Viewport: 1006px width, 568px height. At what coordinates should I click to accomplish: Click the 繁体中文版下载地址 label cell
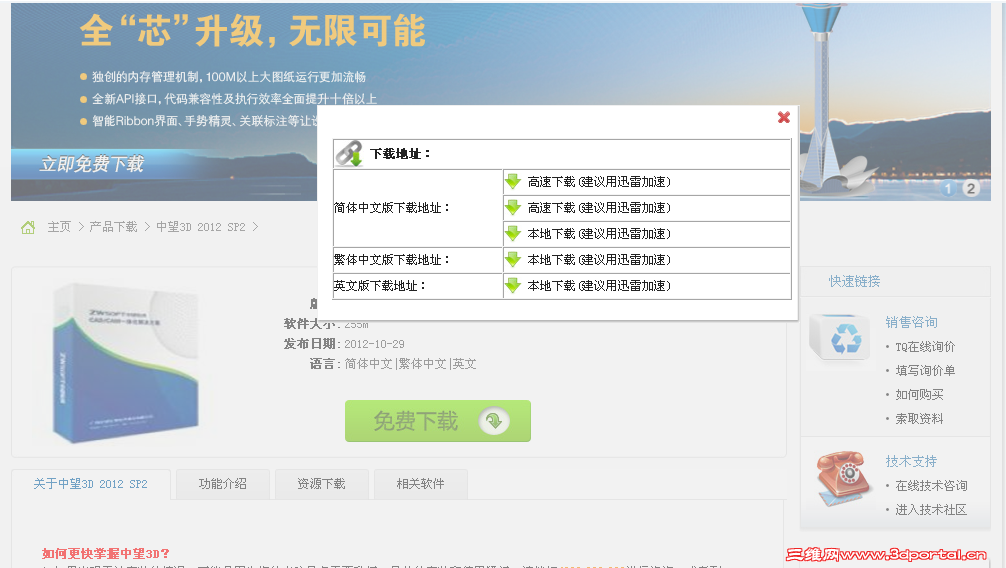pos(417,260)
